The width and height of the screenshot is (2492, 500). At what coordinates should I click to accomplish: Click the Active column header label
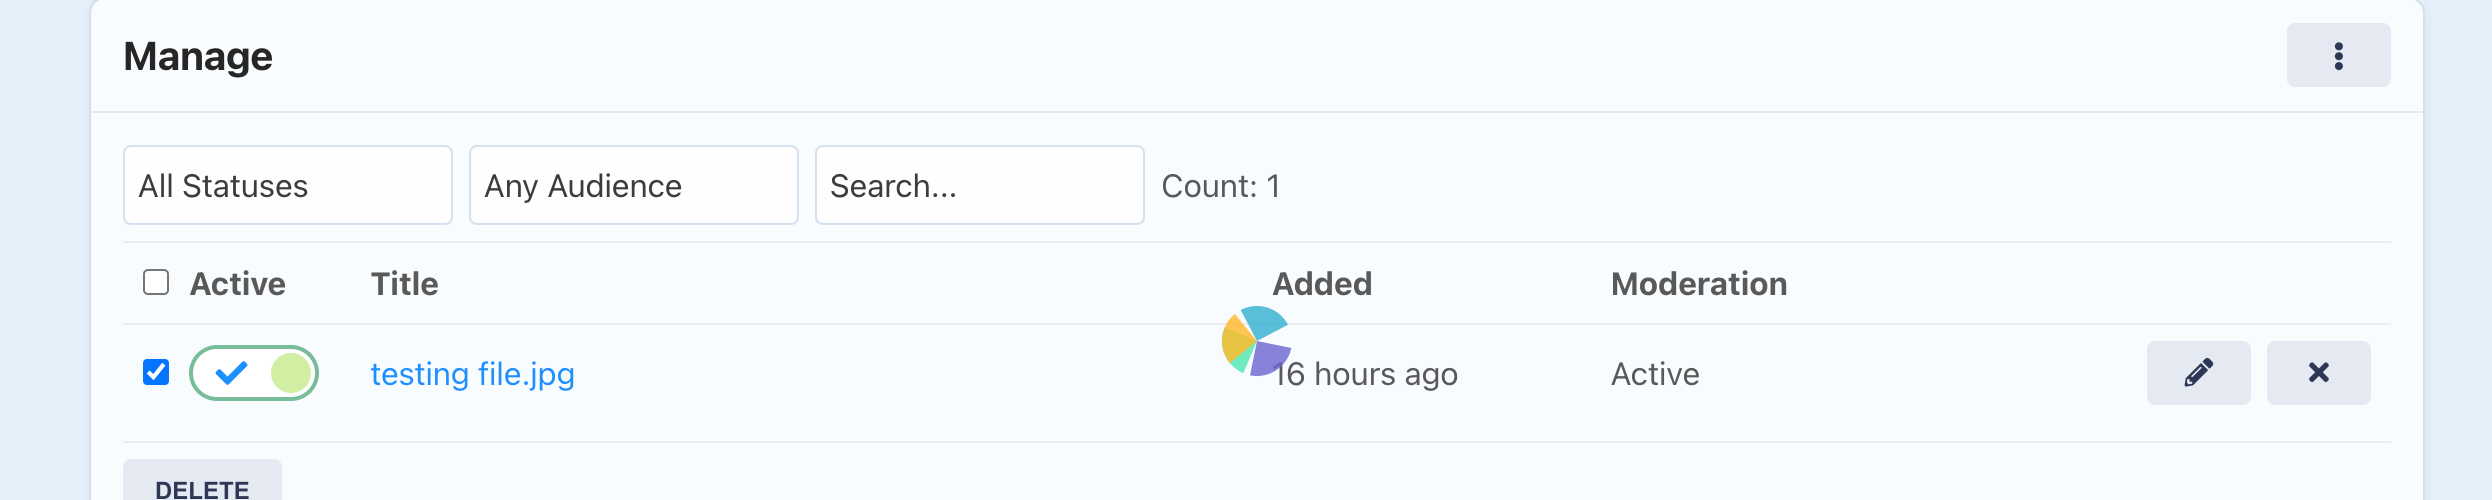pos(238,284)
